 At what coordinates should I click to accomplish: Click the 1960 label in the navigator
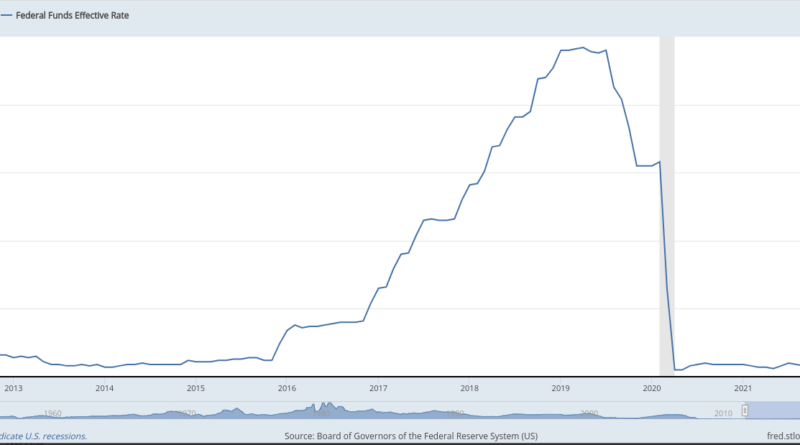coord(53,412)
